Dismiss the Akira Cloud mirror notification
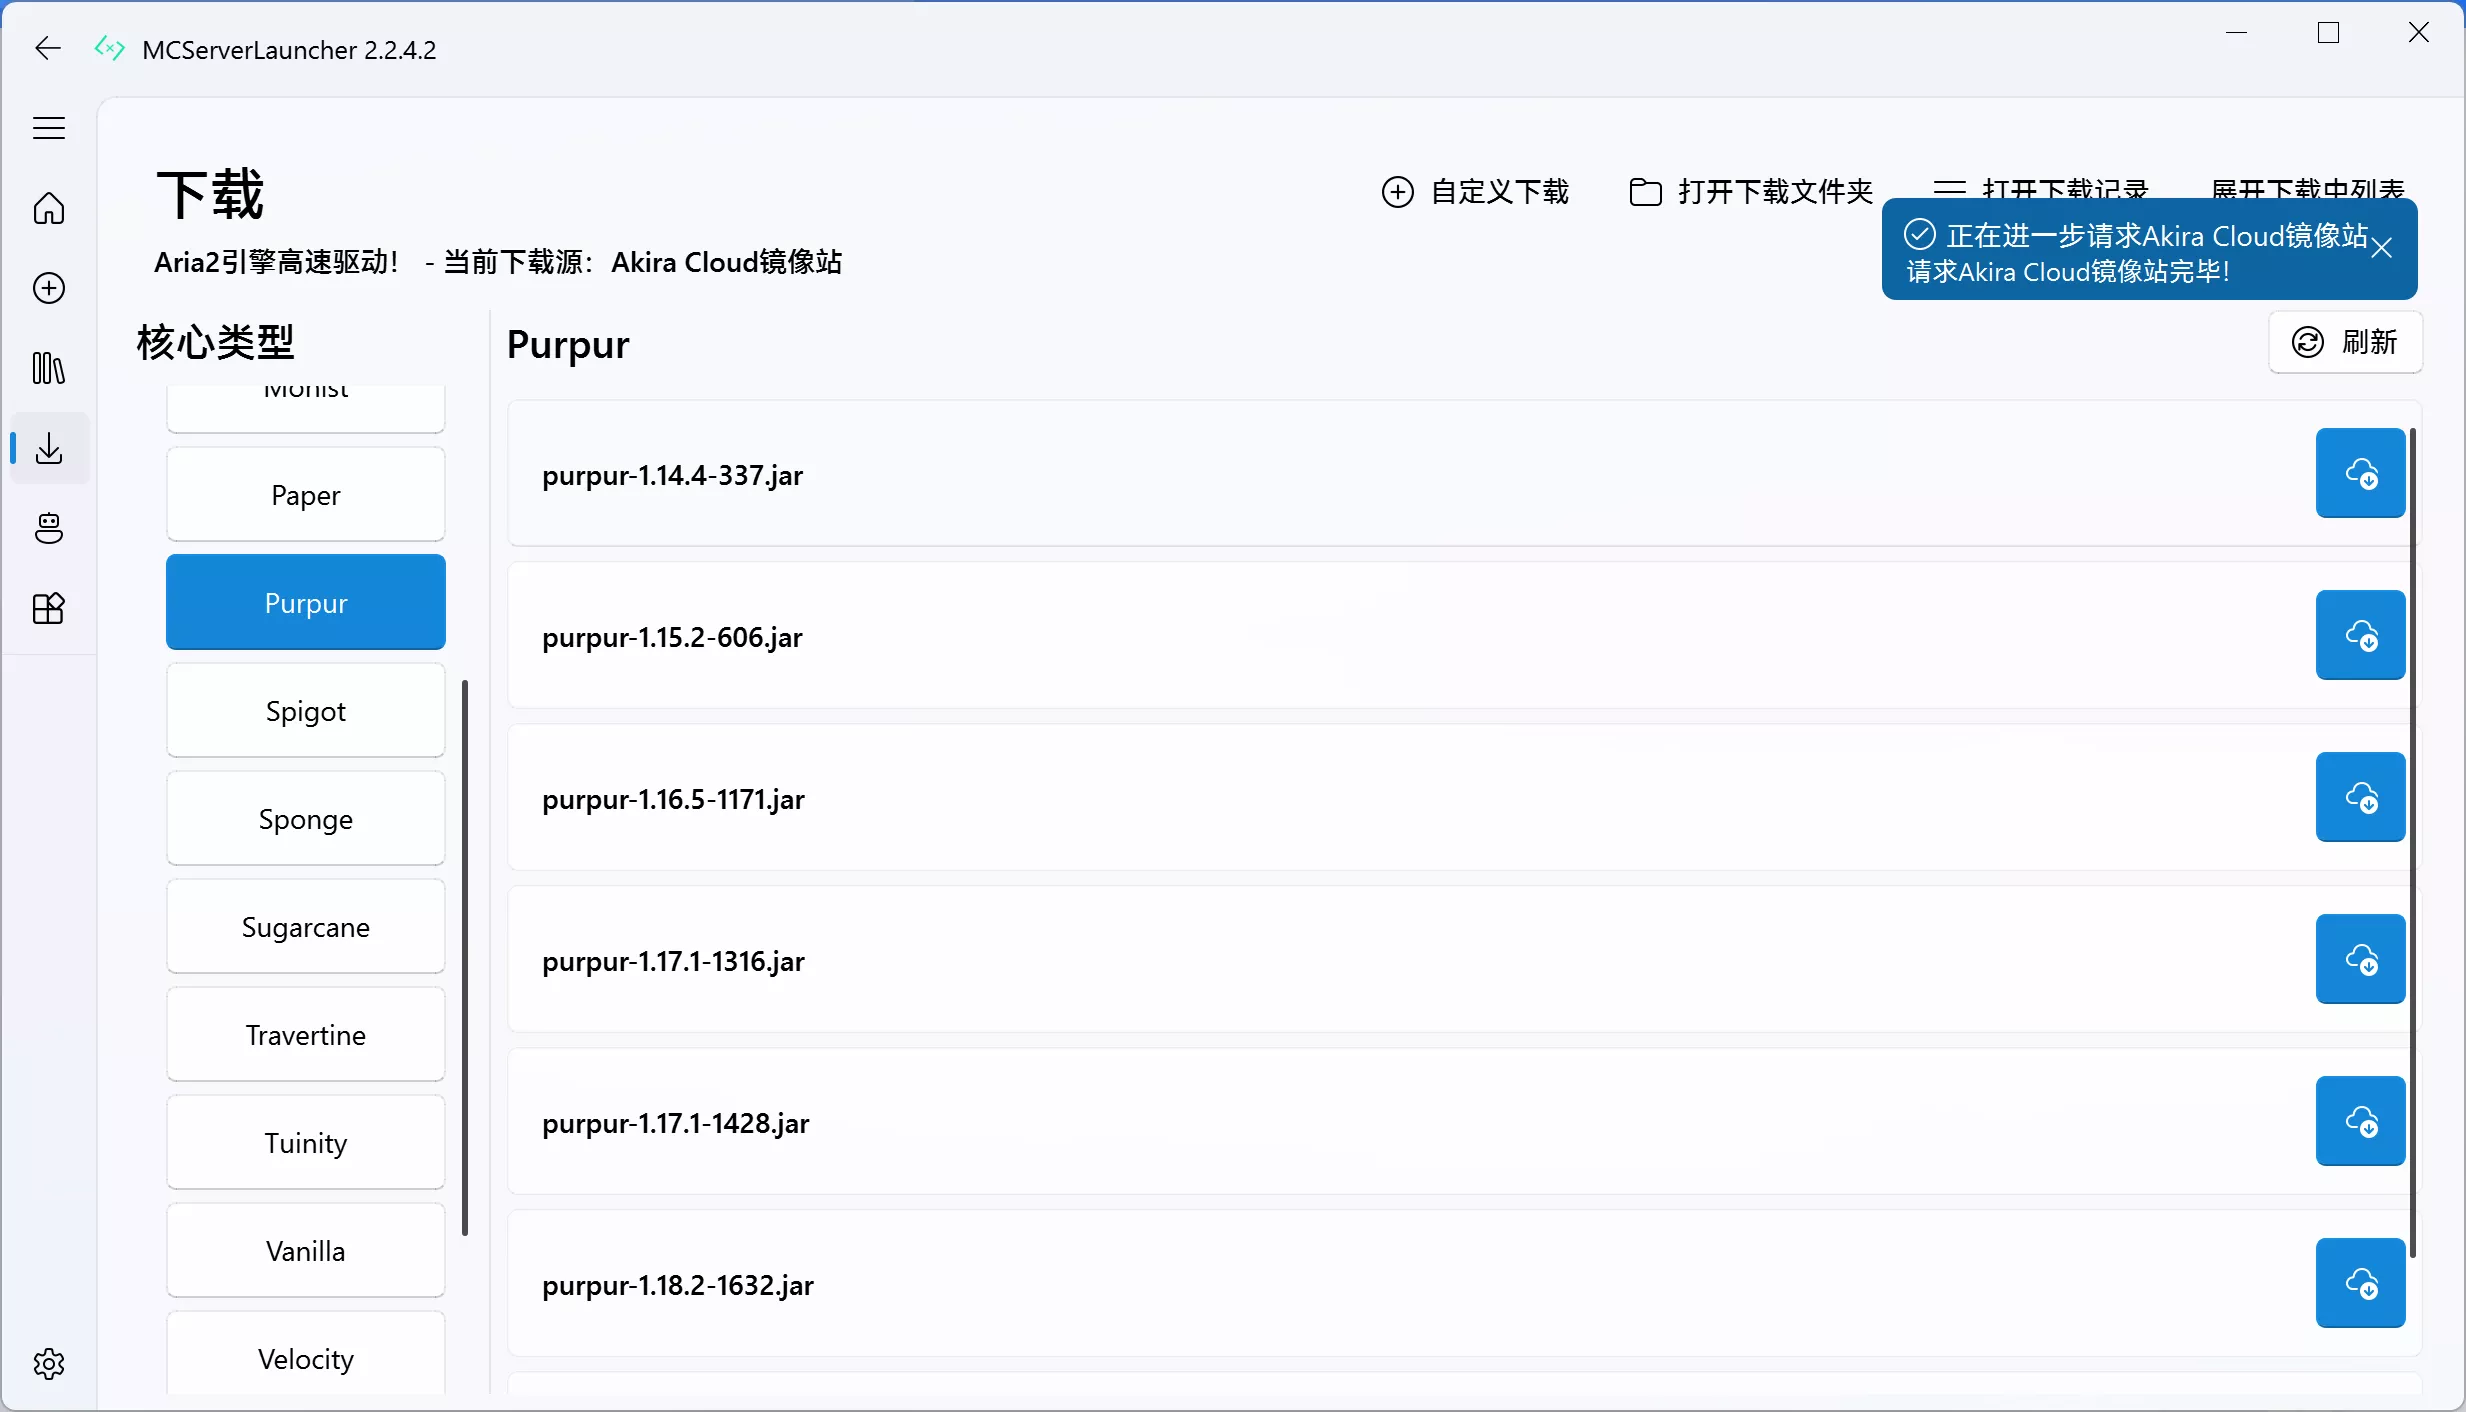The image size is (2466, 1412). point(2383,247)
